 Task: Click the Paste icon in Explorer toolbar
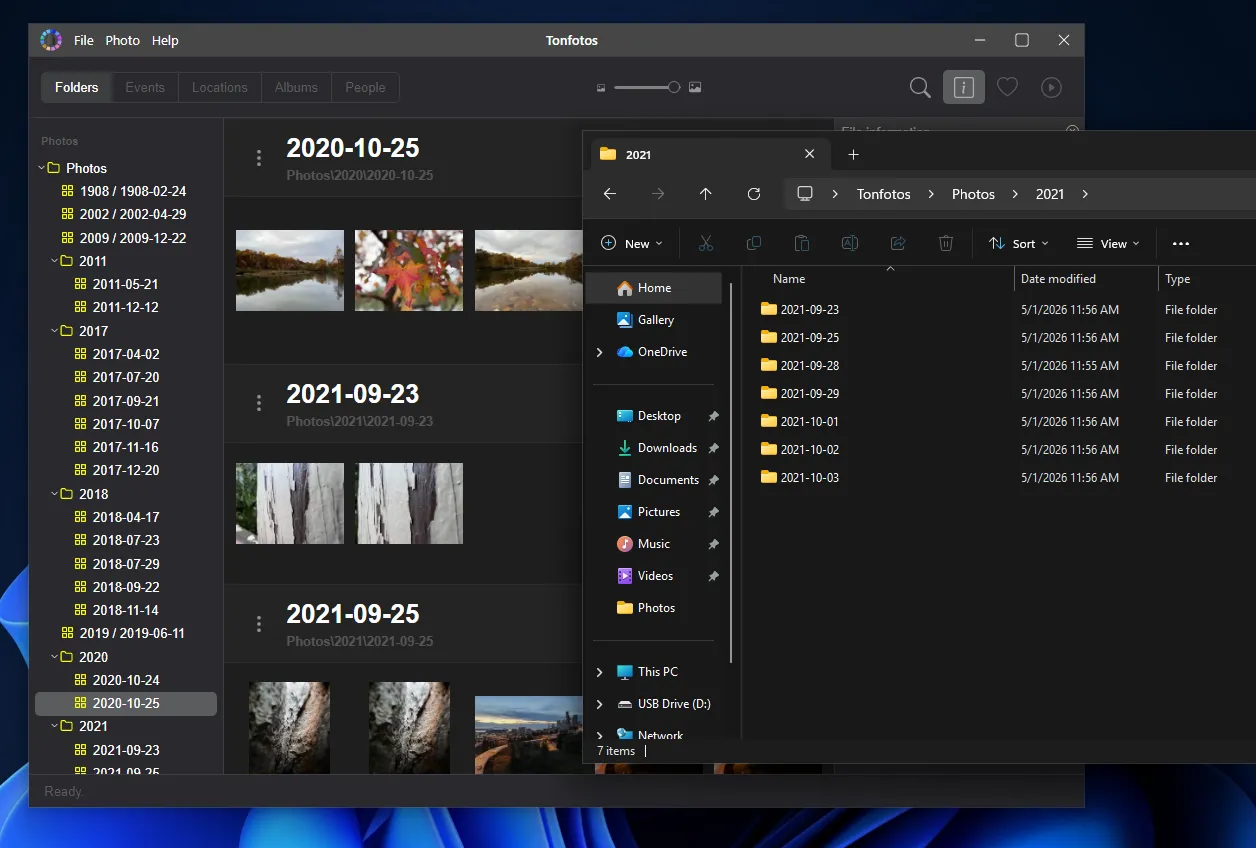pyautogui.click(x=802, y=243)
